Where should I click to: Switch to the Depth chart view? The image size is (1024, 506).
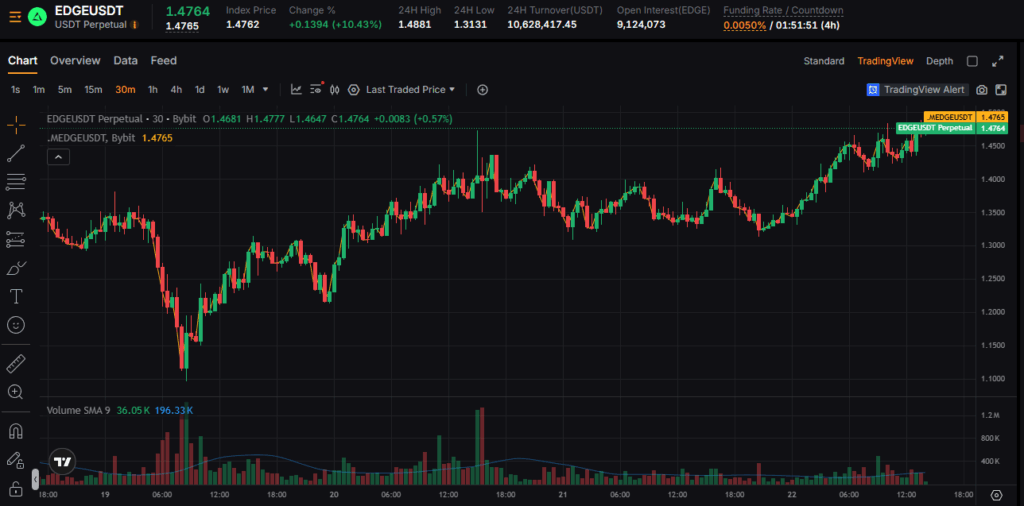point(939,61)
